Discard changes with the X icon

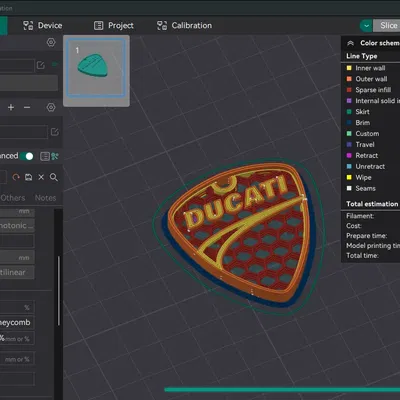[x=41, y=177]
